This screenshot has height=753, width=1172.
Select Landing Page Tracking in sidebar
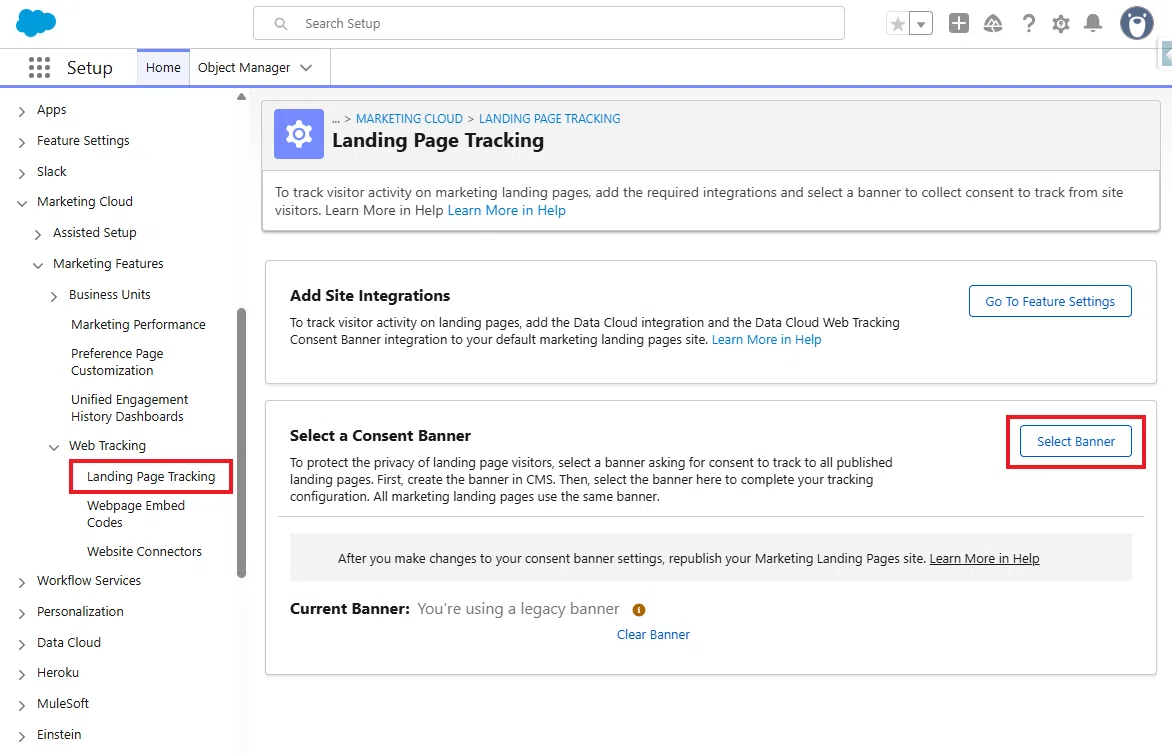click(x=151, y=476)
